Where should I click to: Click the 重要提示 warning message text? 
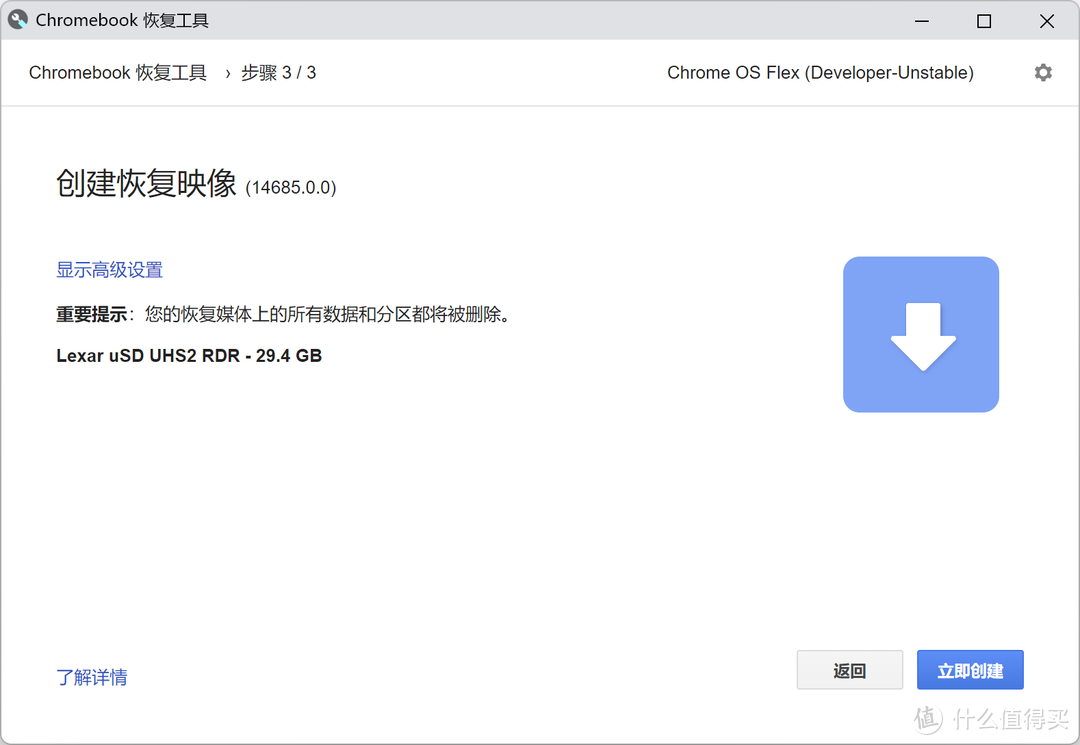tap(285, 313)
